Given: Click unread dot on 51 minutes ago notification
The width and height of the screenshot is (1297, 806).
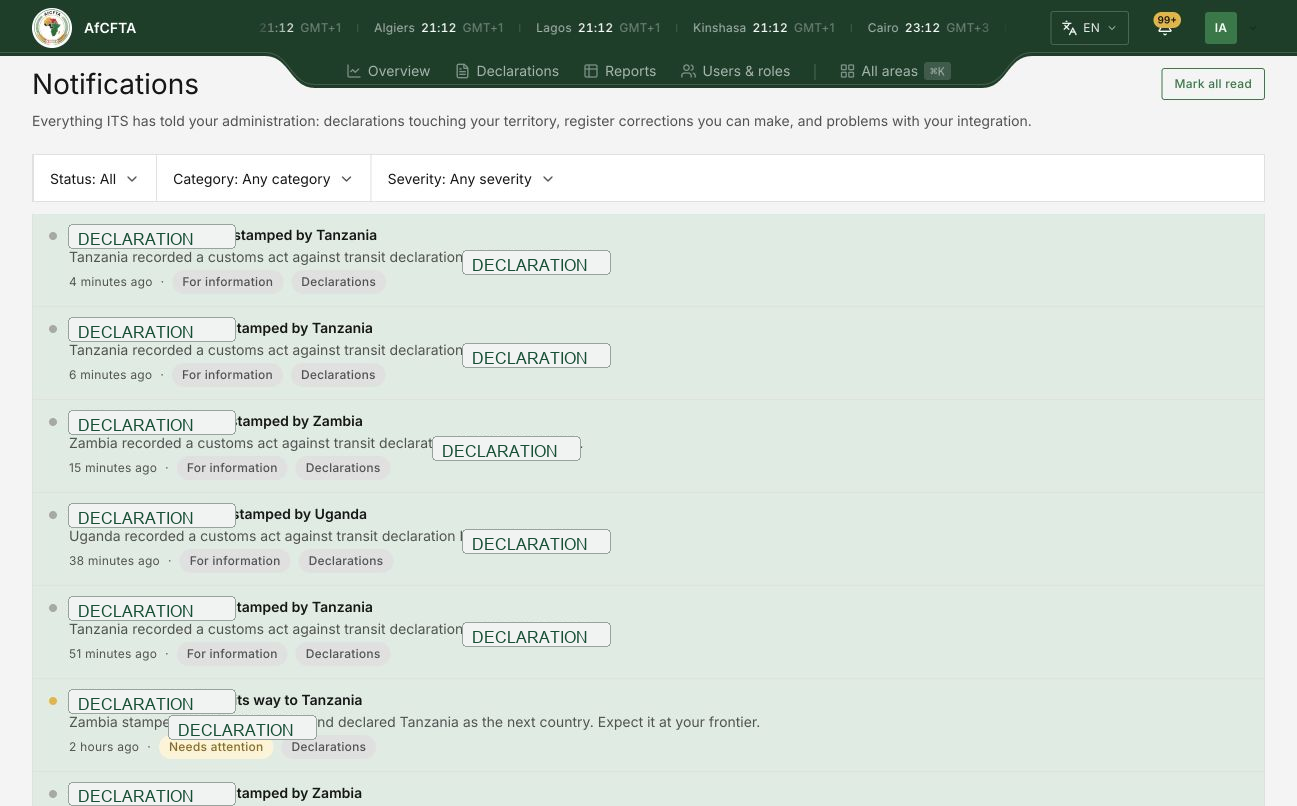Looking at the screenshot, I should click(x=53, y=608).
